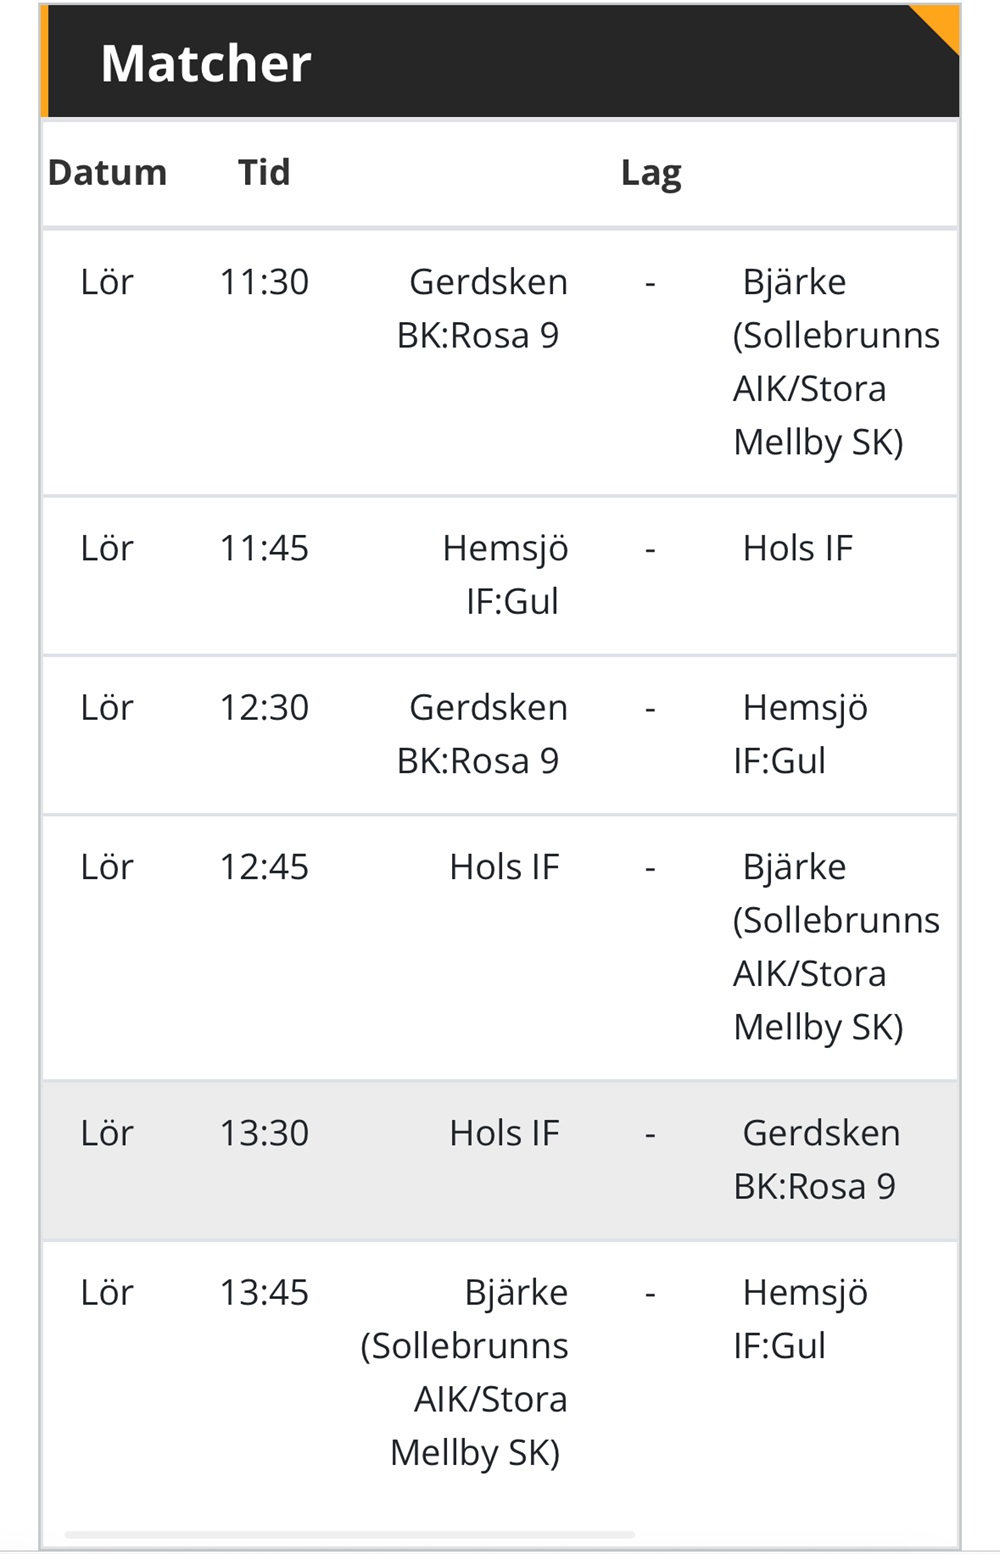Click Hols IF in the 12:45 match
The image size is (1000, 1554).
point(504,867)
